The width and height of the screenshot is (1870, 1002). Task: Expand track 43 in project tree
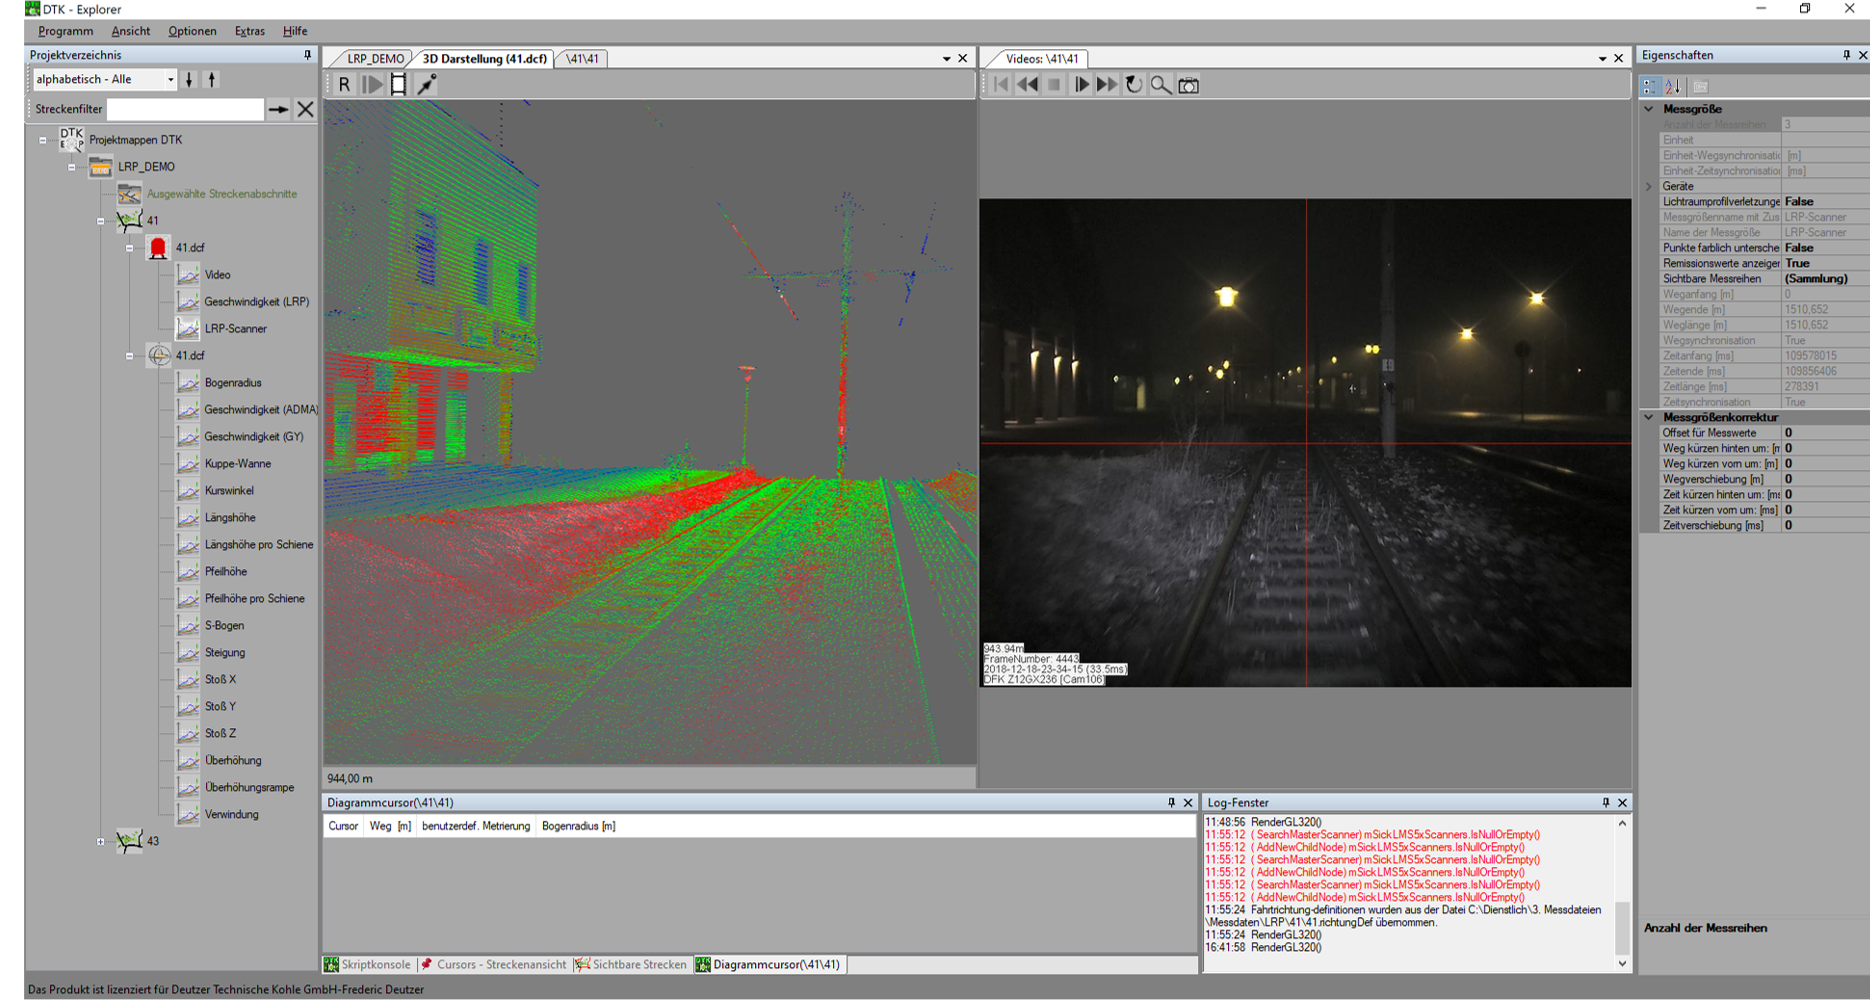click(101, 842)
